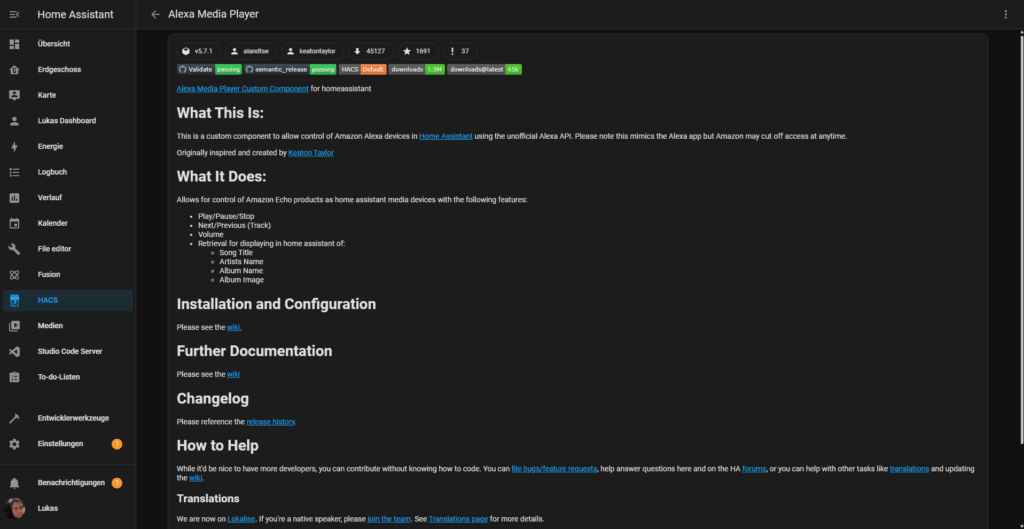Image resolution: width=1024 pixels, height=529 pixels.
Task: Click the downloads 1.9M badge
Action: tap(417, 69)
